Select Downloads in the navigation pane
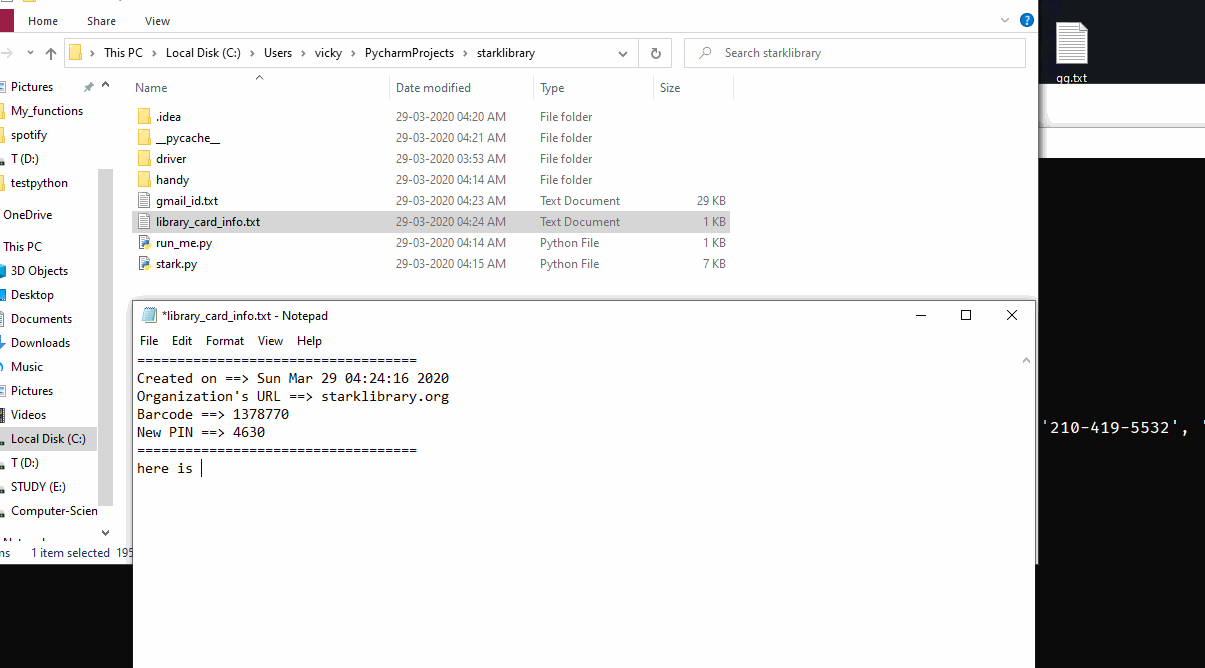Viewport: 1205px width, 668px height. pyautogui.click(x=40, y=343)
